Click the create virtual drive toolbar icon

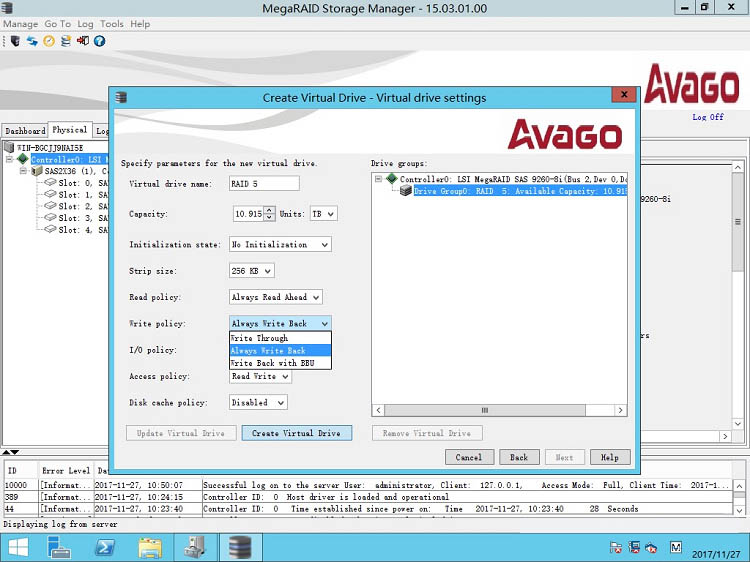coord(66,41)
